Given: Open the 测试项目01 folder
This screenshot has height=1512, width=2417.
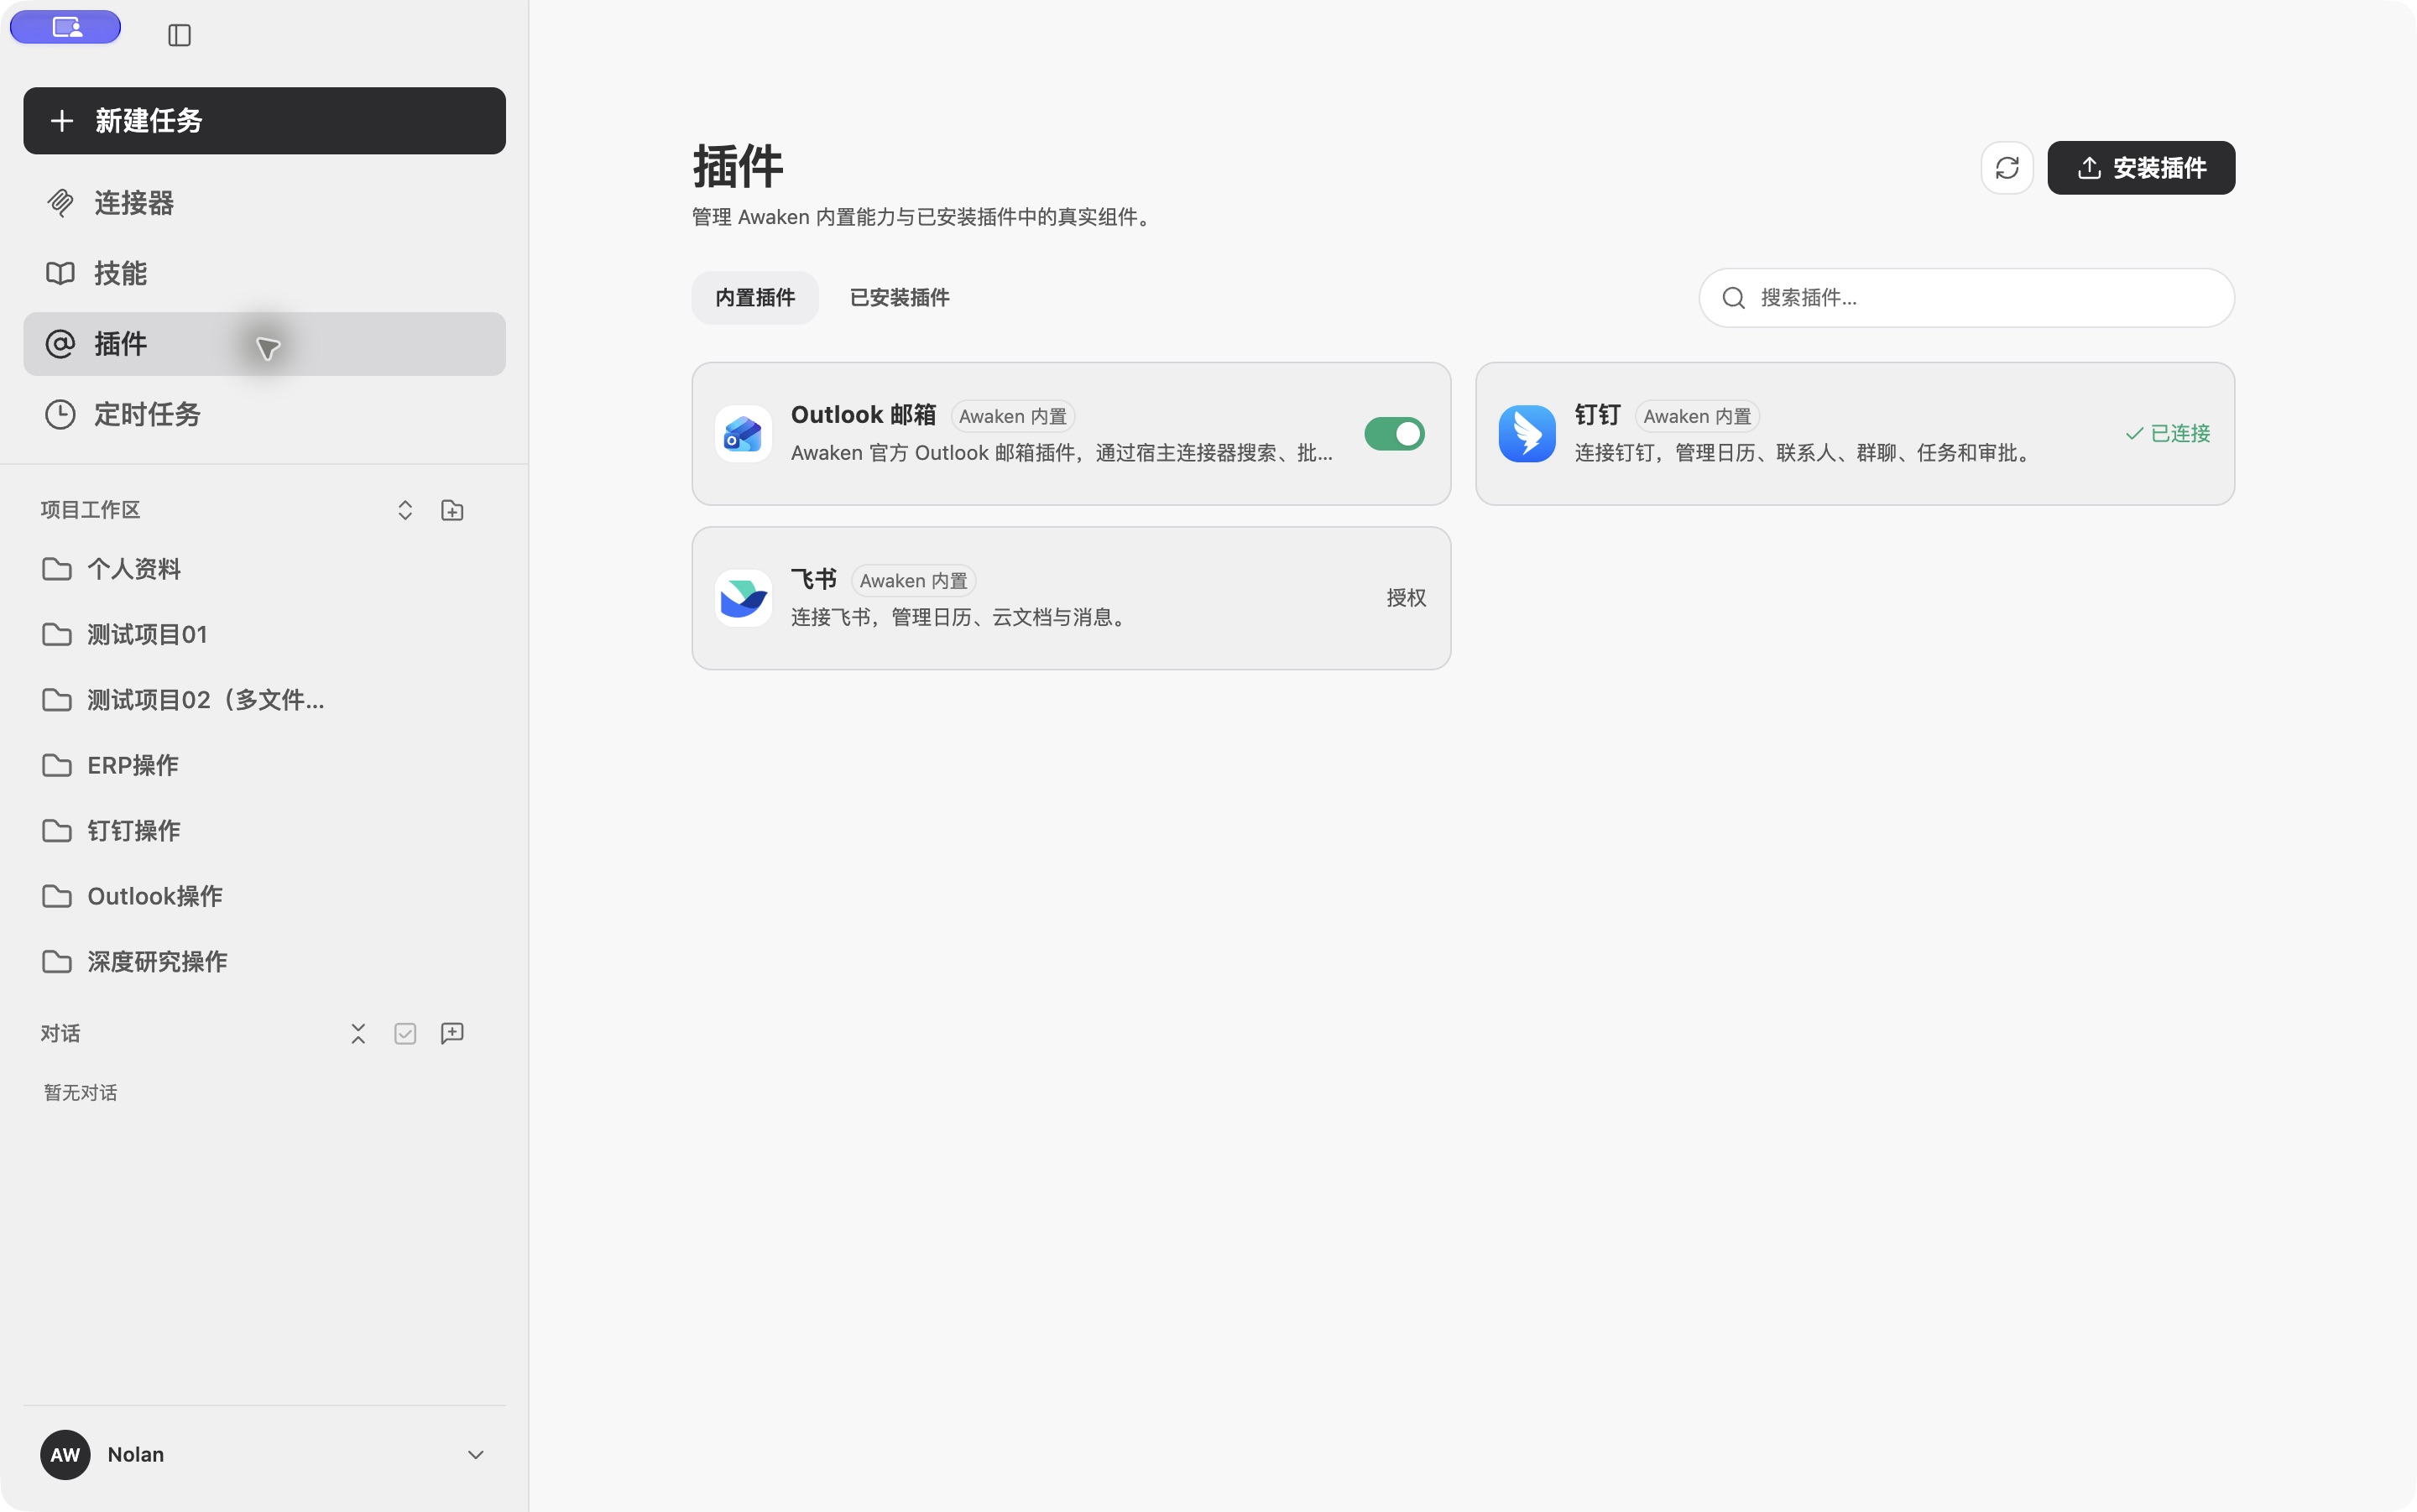Looking at the screenshot, I should click(x=265, y=635).
